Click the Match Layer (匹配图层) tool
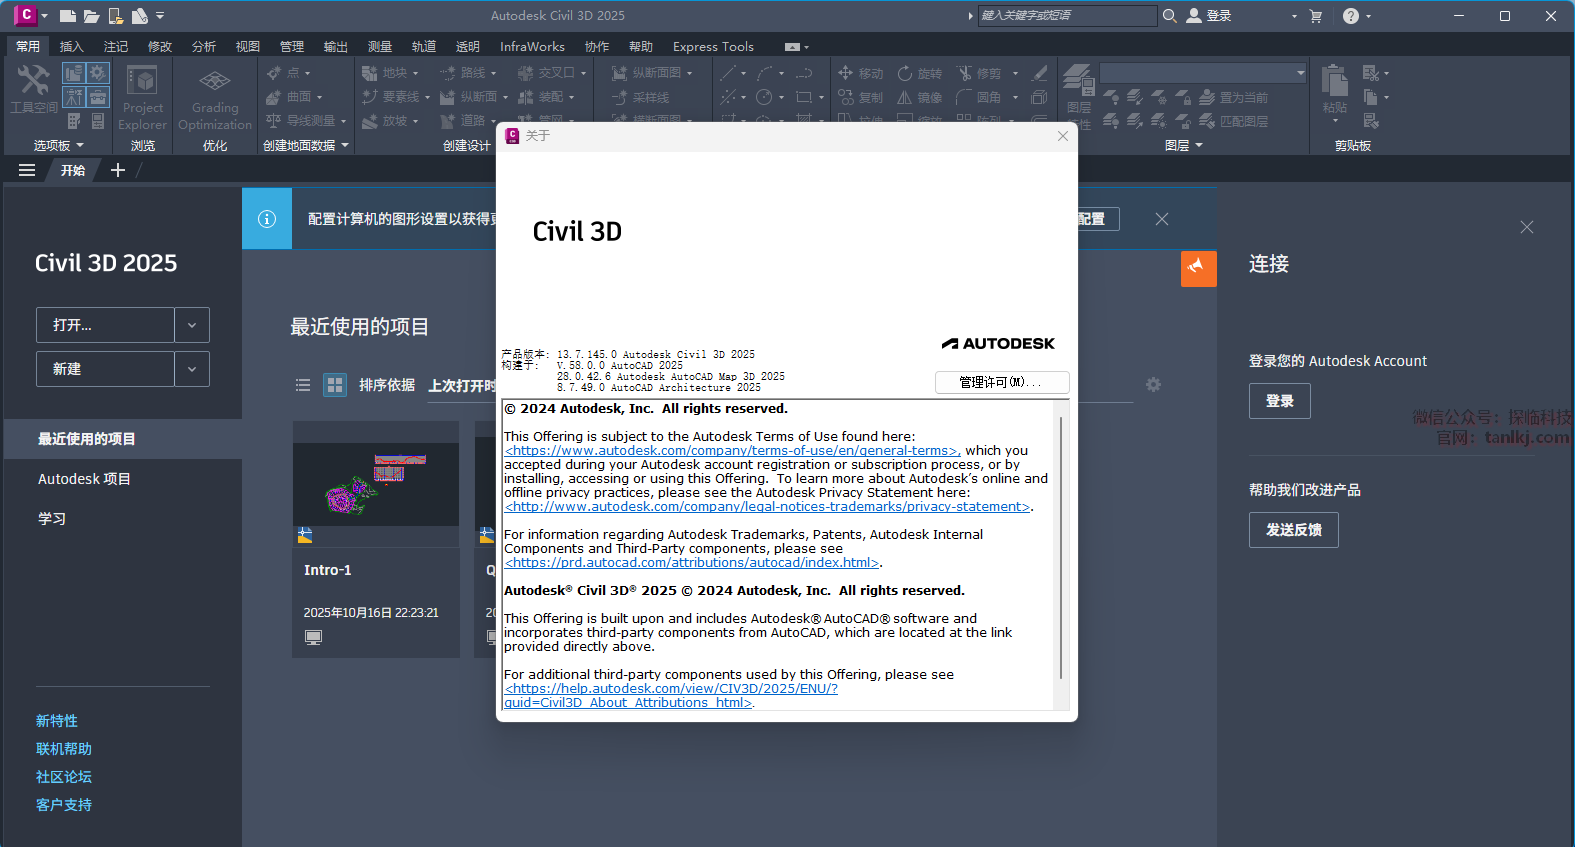 1234,121
